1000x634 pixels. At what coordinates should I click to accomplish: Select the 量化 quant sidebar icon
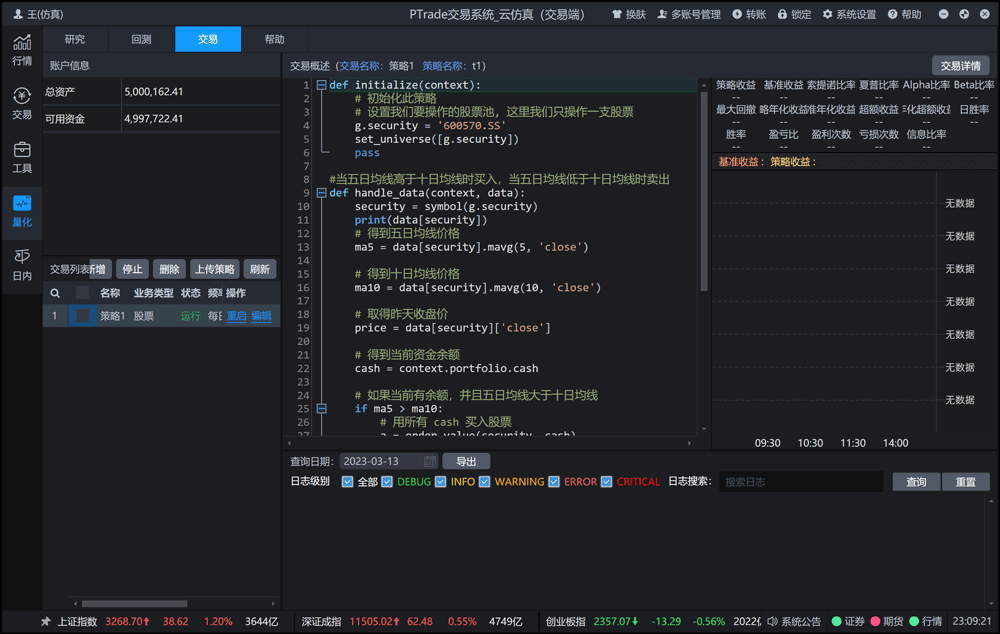point(22,211)
